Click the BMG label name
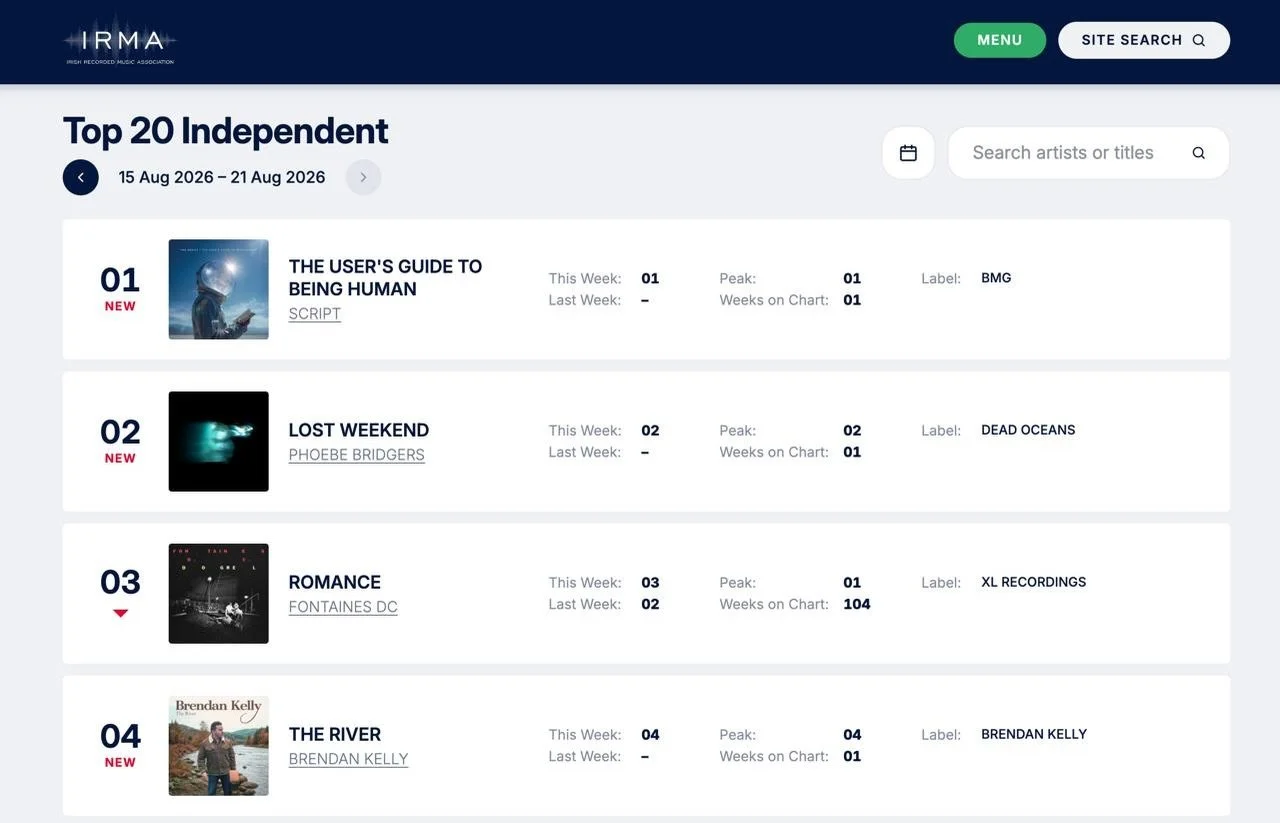Viewport: 1280px width, 823px height. click(x=996, y=278)
